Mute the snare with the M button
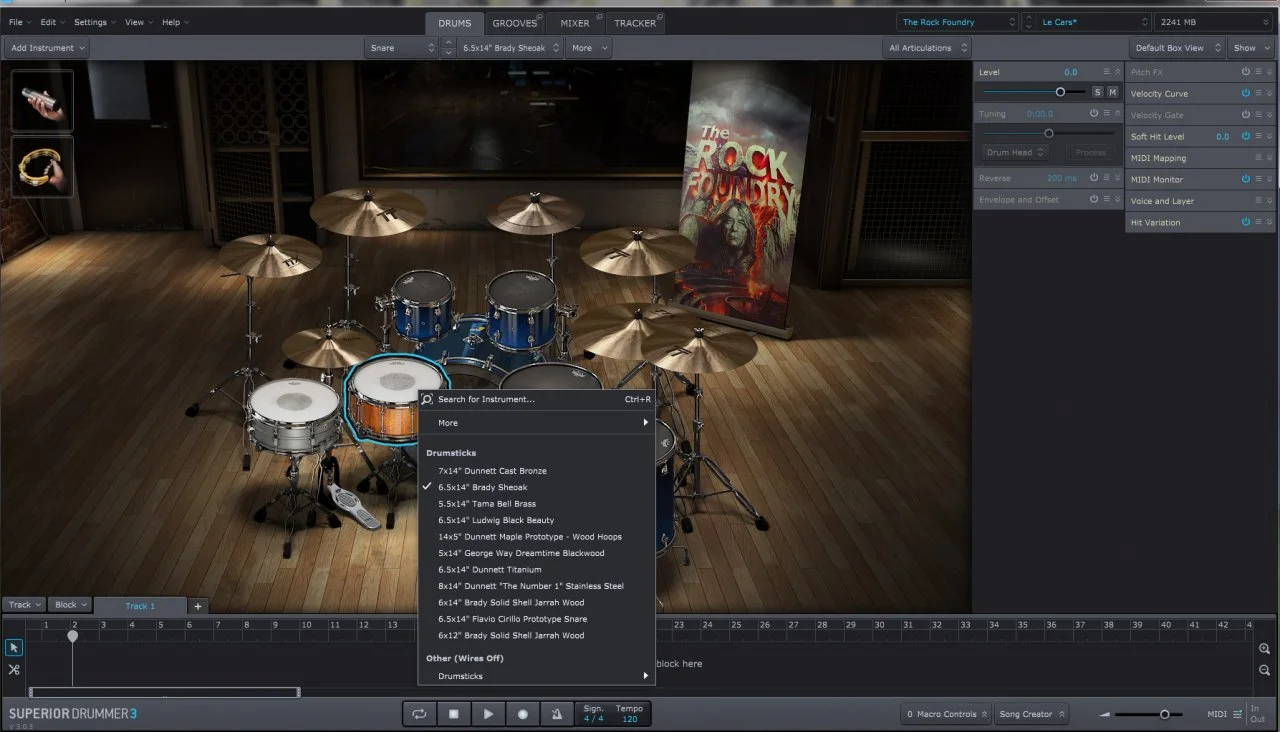The width and height of the screenshot is (1280, 732). point(1112,92)
